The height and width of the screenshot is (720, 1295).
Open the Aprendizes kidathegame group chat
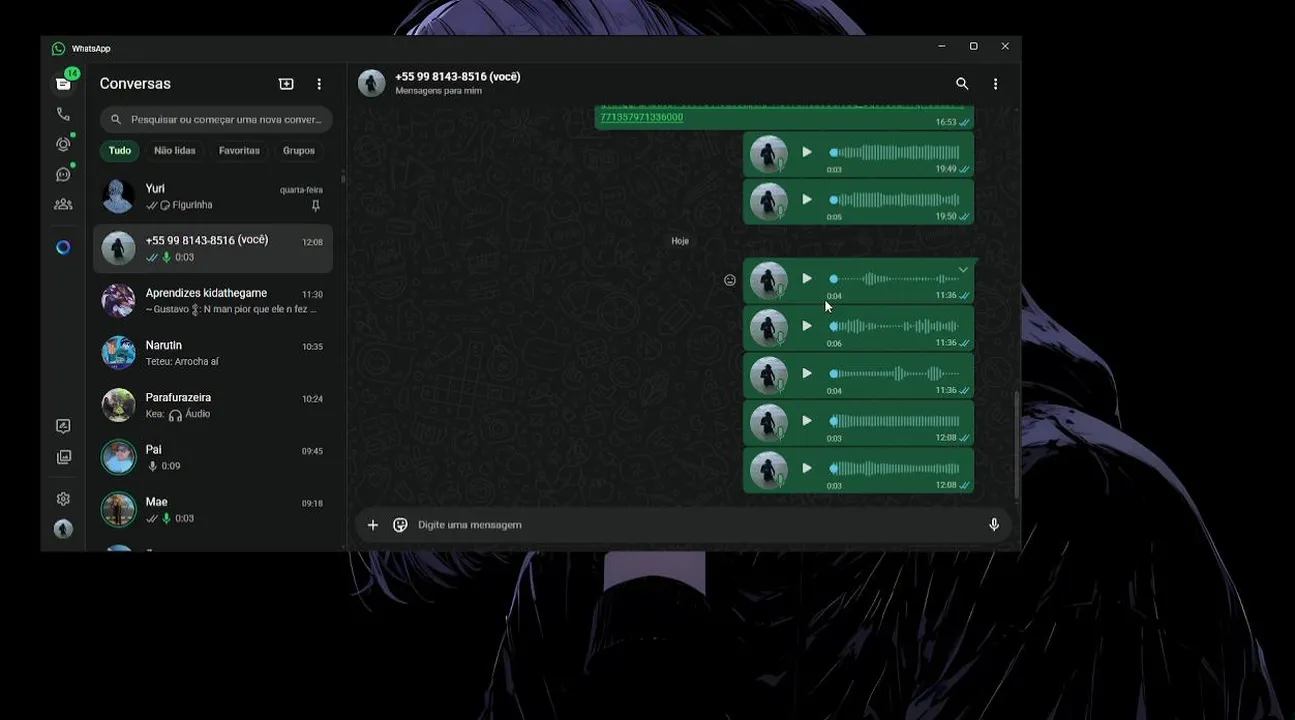point(213,300)
